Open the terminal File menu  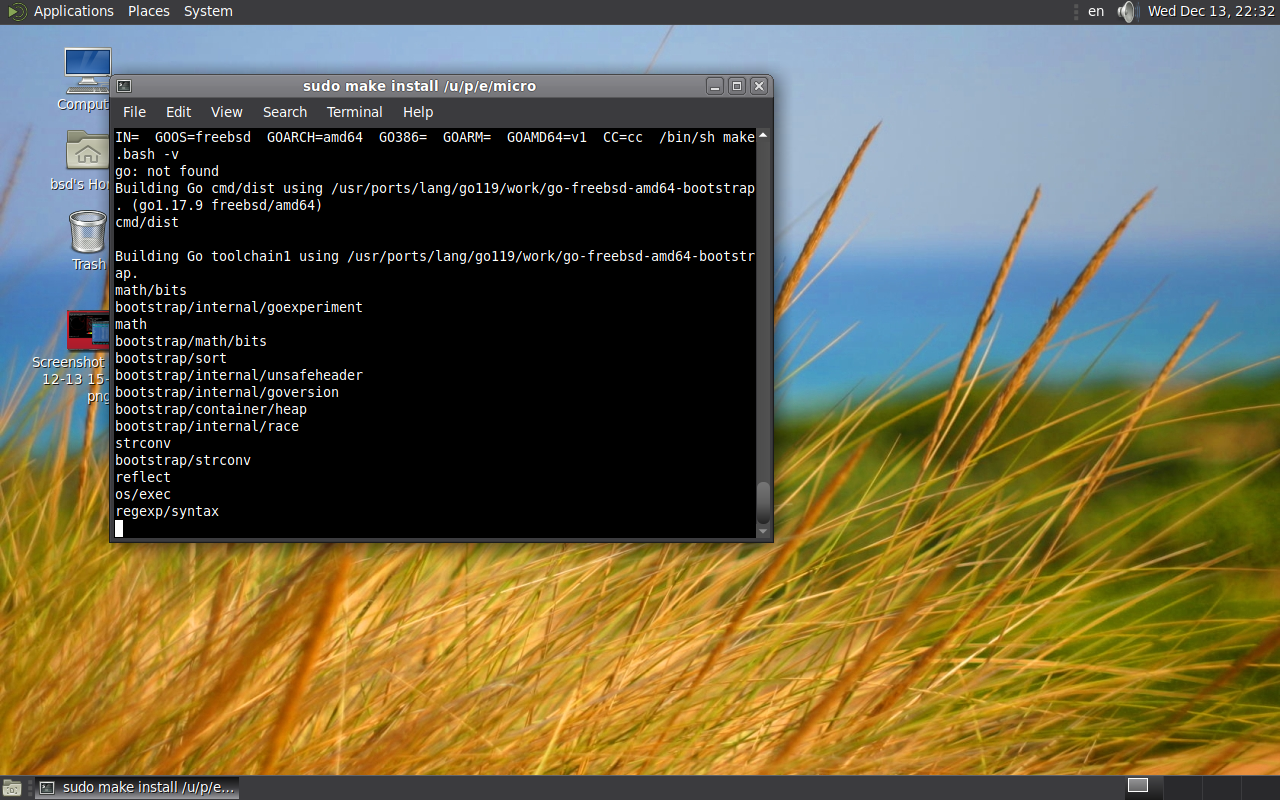point(134,112)
